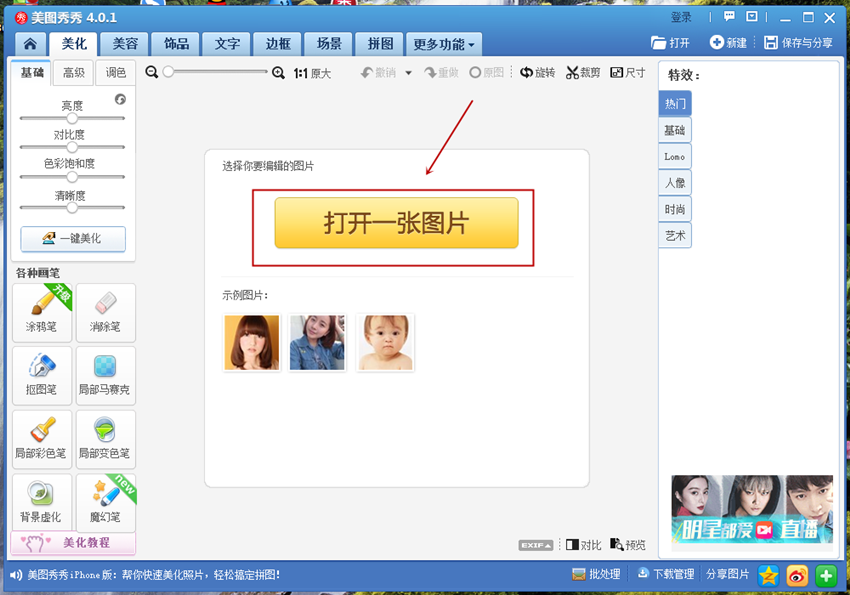Click the 旋转 rotate tool
This screenshot has width=850, height=595.
(x=537, y=73)
